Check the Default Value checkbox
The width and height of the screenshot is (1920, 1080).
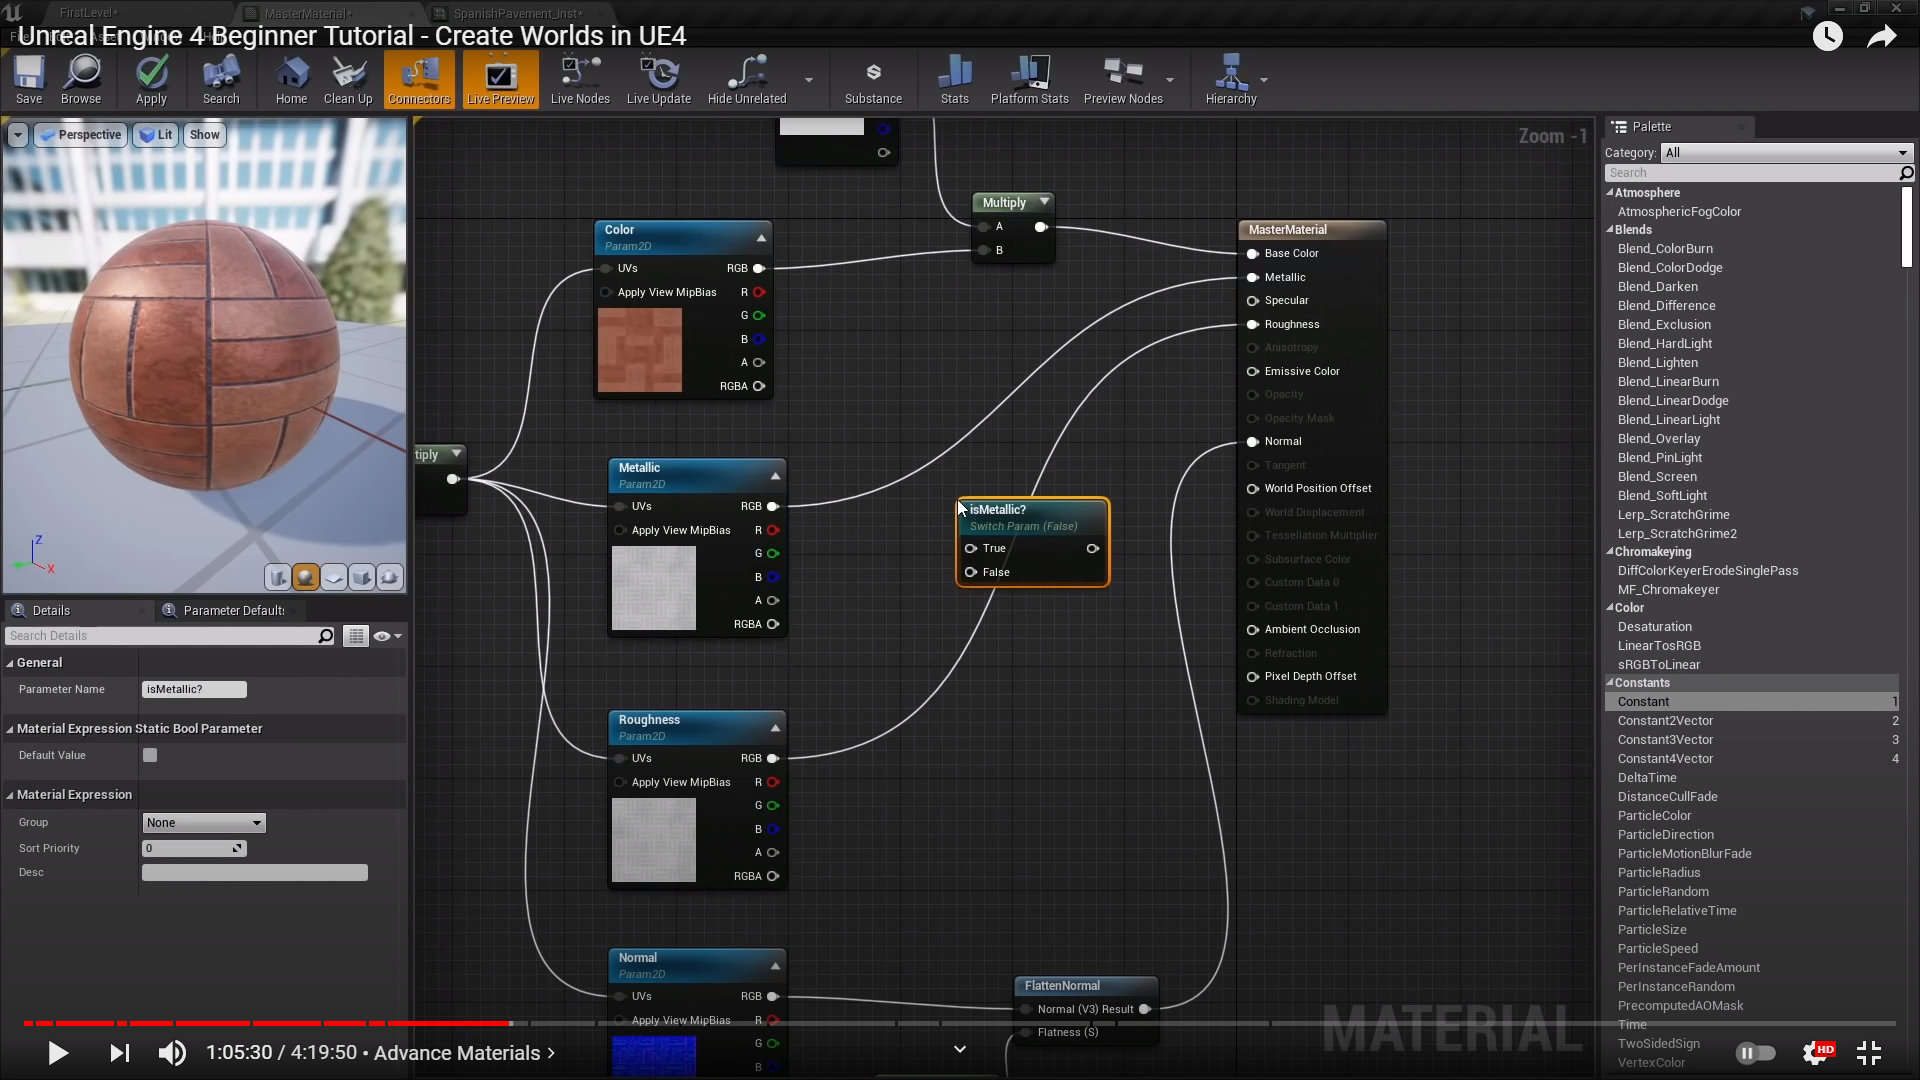click(x=150, y=755)
